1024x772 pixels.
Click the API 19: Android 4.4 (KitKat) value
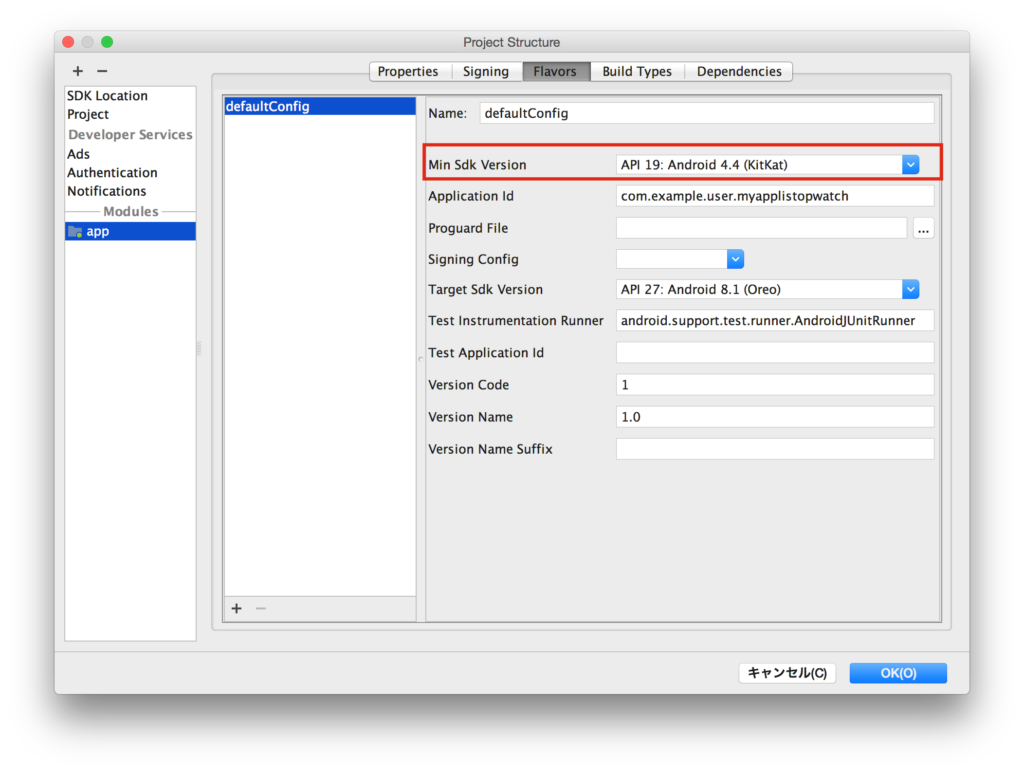pyautogui.click(x=704, y=165)
